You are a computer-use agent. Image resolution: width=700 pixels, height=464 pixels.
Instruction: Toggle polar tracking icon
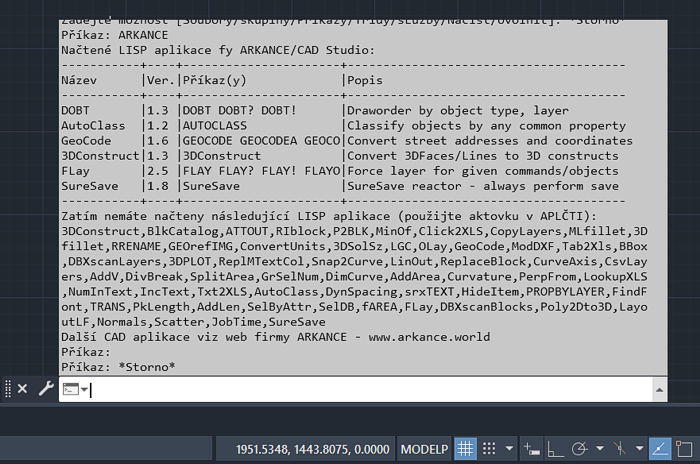[578, 449]
